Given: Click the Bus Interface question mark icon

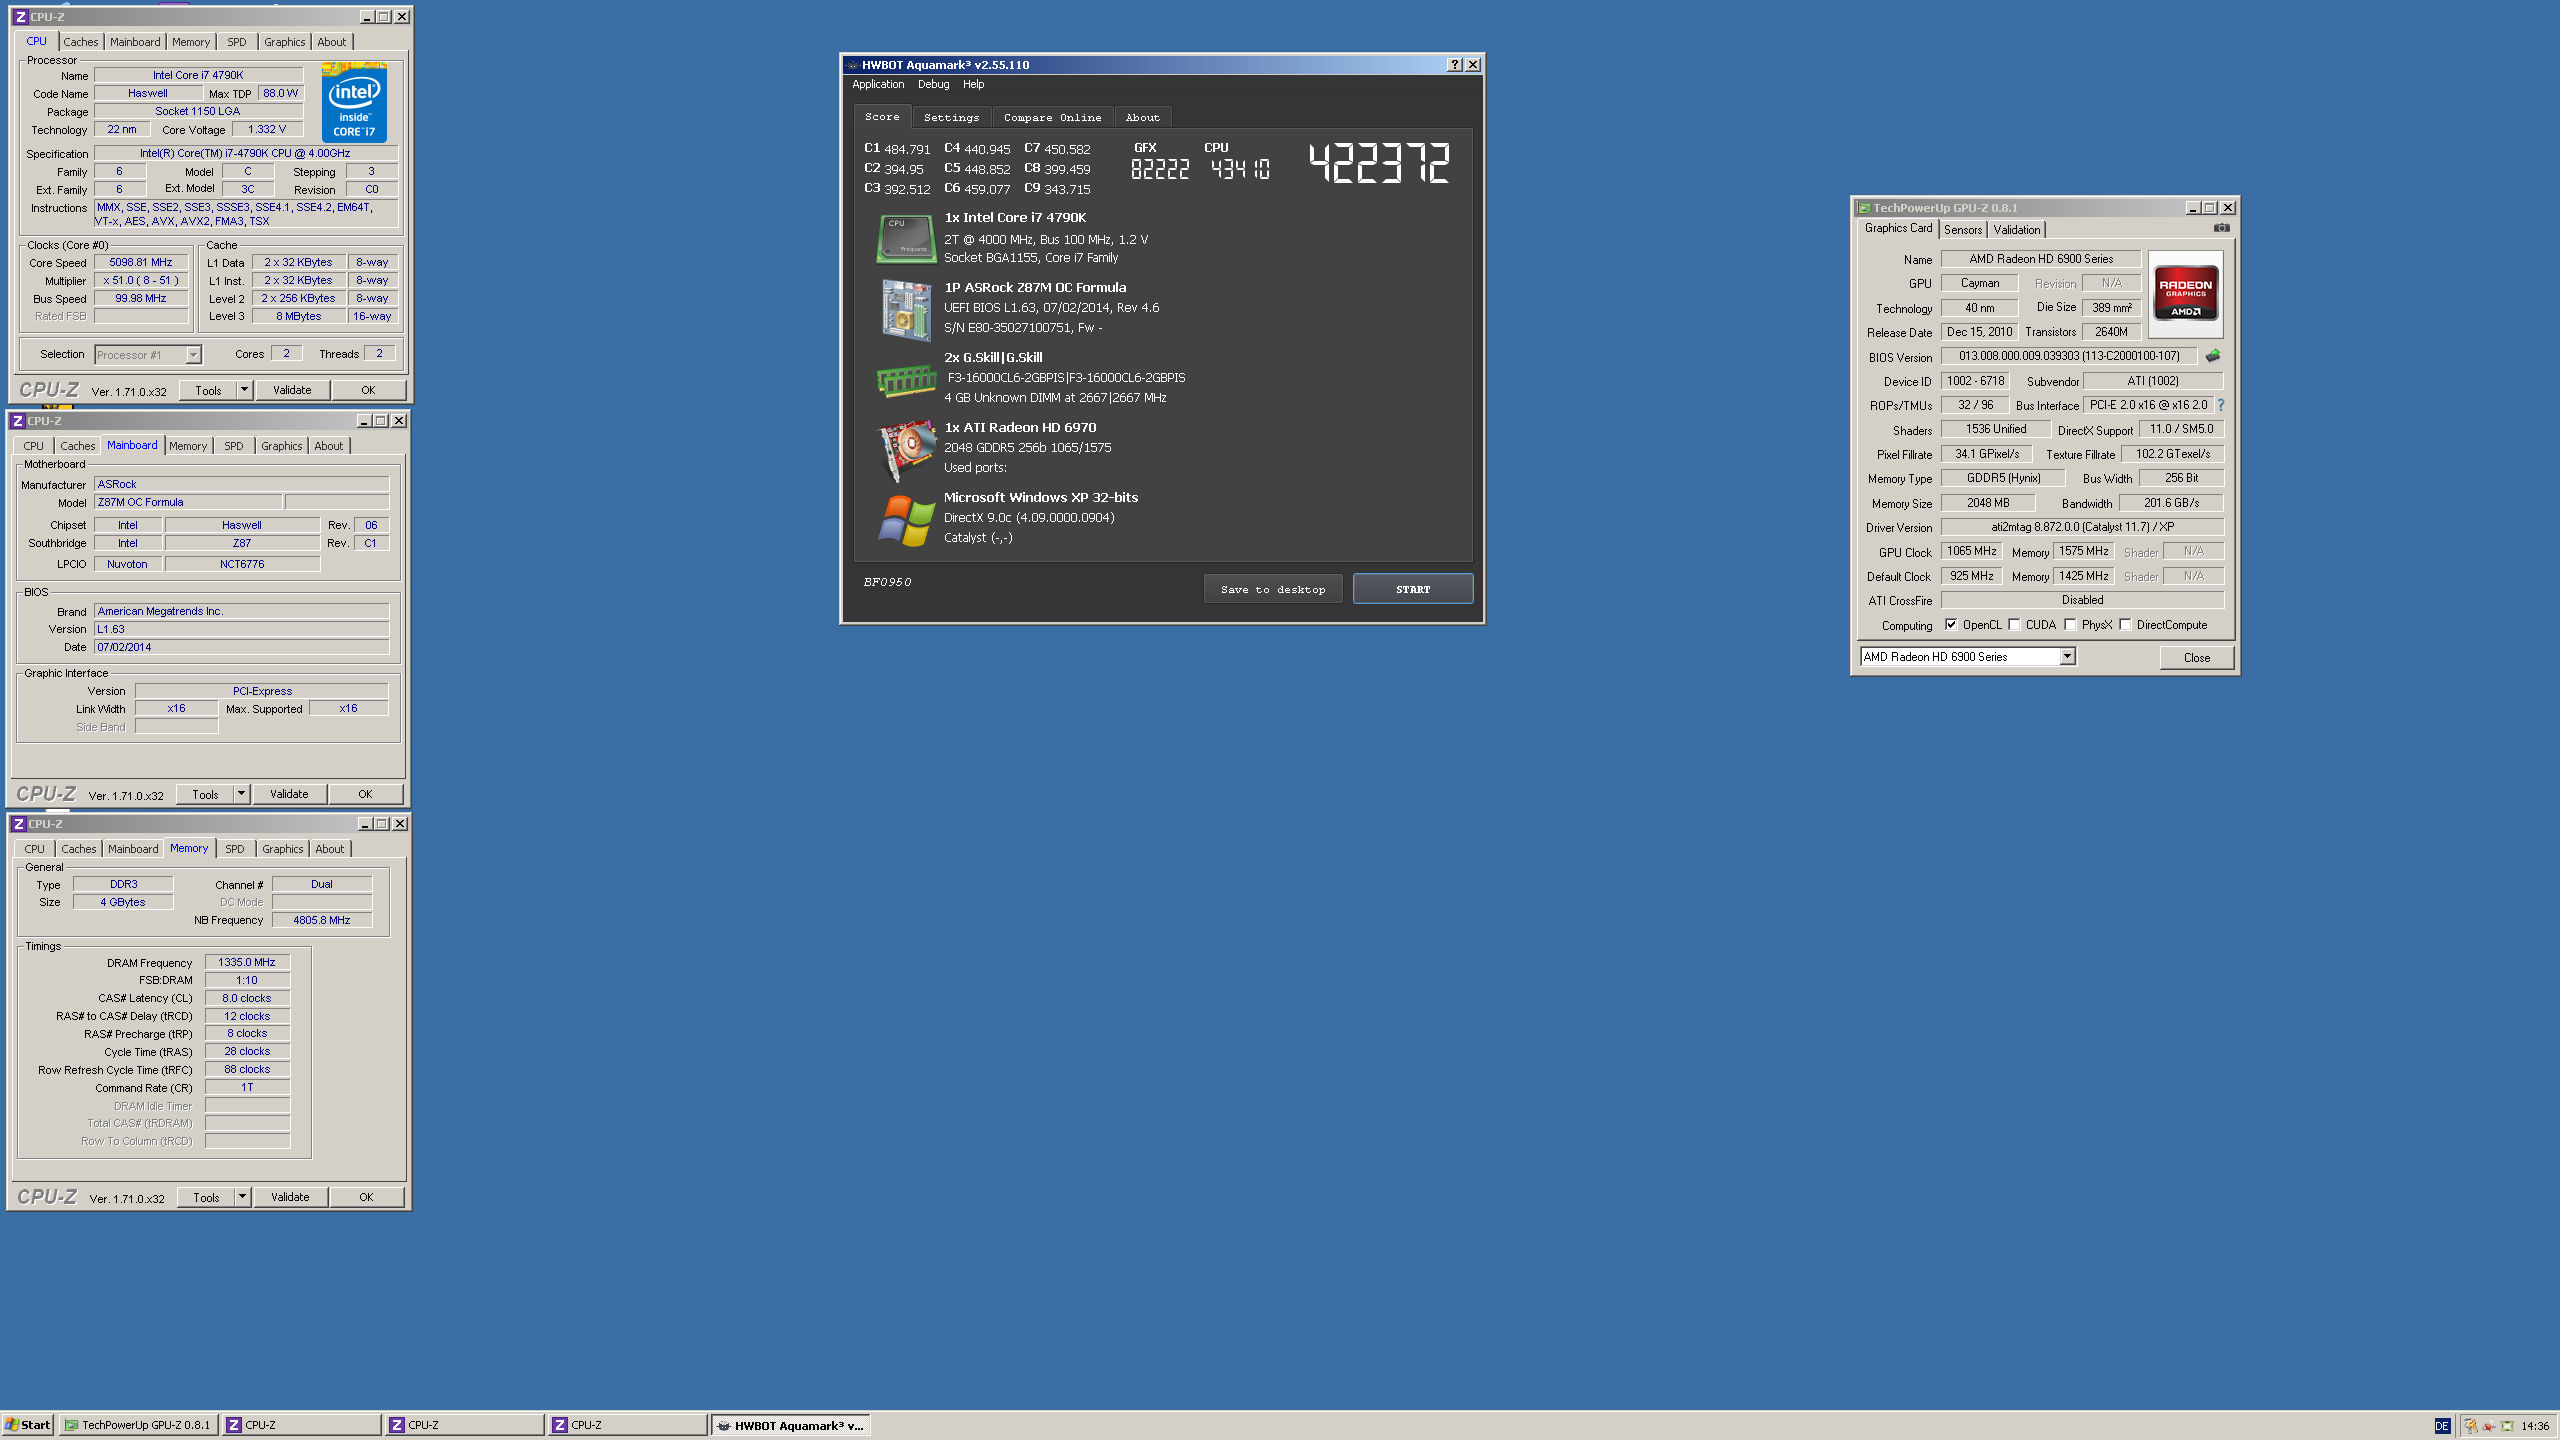Looking at the screenshot, I should click(x=2221, y=405).
